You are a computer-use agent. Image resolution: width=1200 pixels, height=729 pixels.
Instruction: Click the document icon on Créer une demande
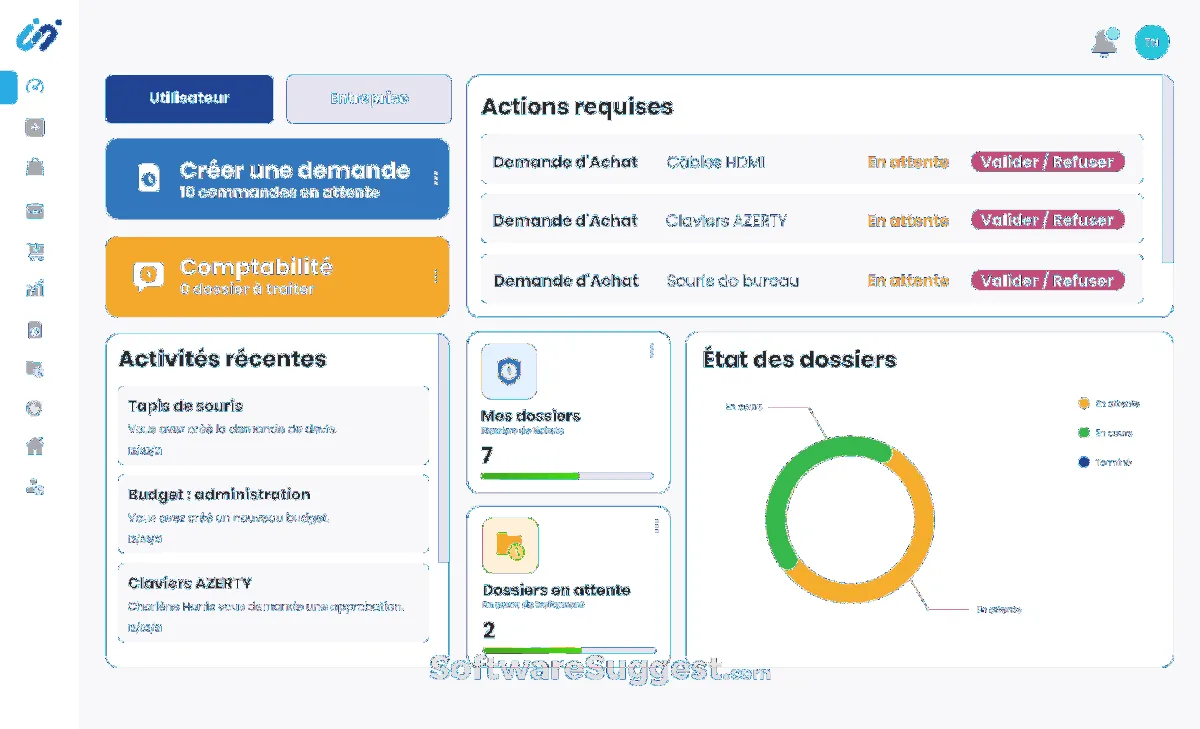148,178
